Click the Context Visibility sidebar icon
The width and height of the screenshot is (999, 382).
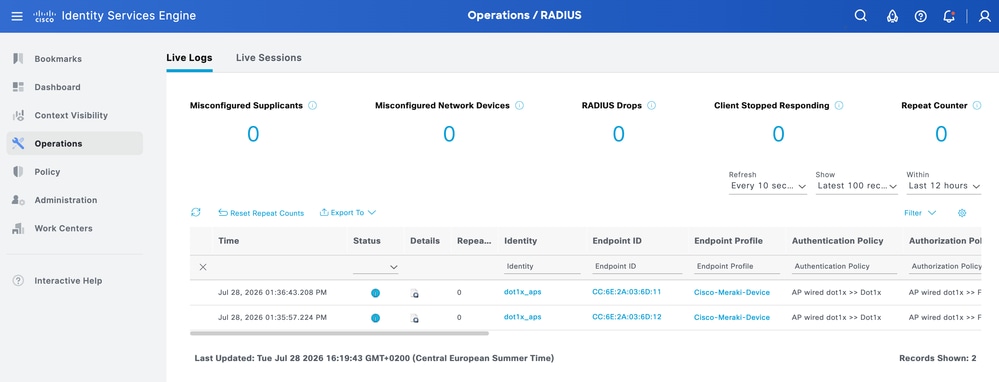(18, 115)
